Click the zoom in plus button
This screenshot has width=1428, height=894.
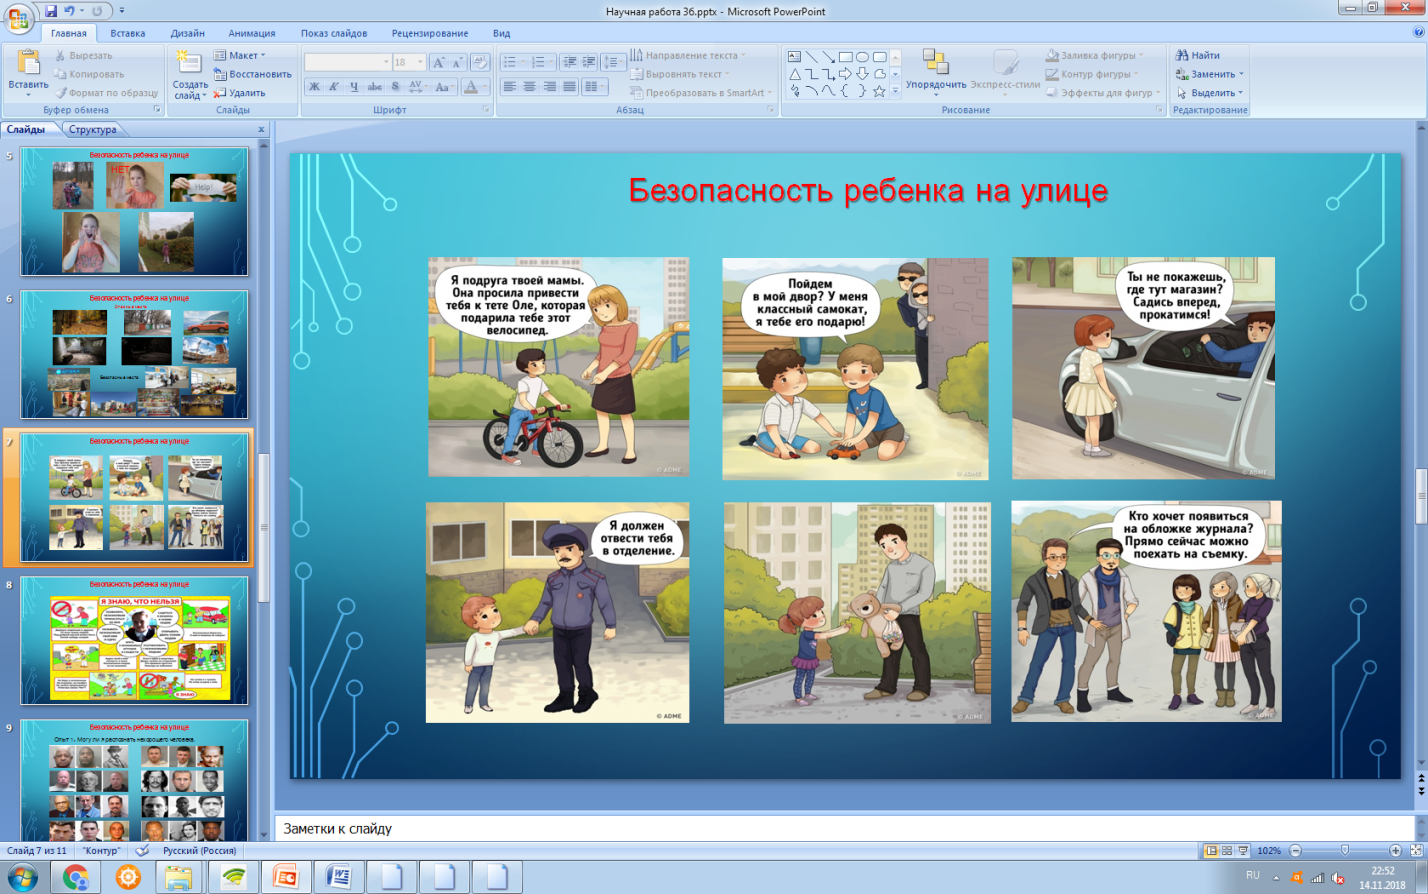pos(1396,850)
